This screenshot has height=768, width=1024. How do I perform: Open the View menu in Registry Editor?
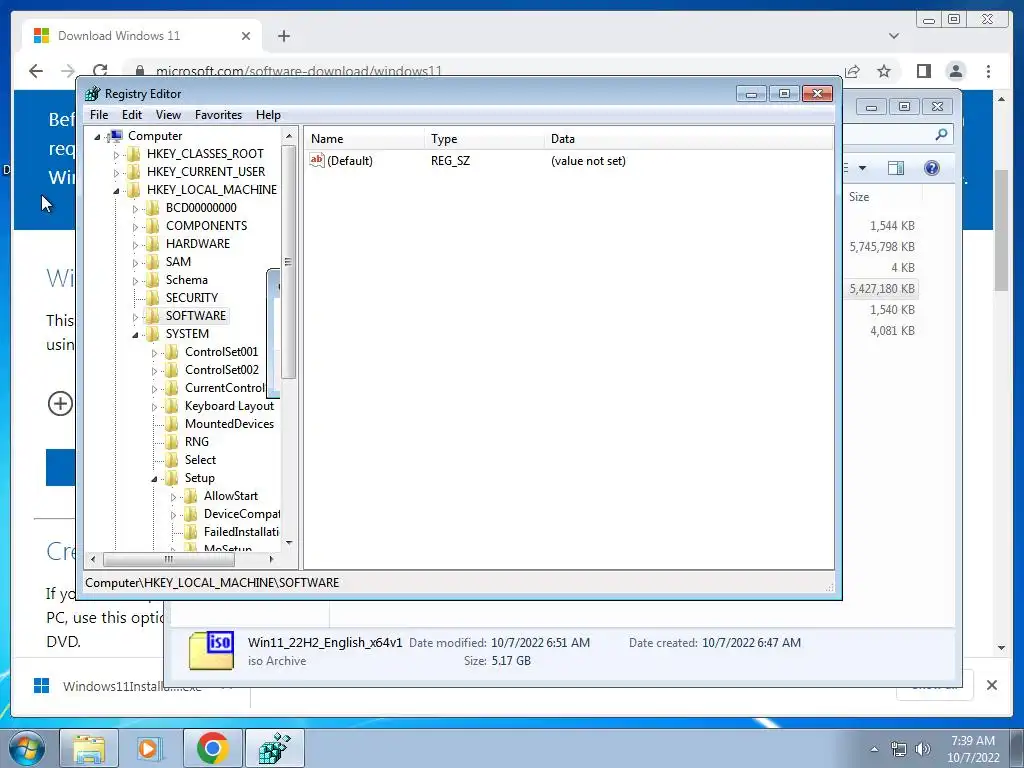pyautogui.click(x=168, y=115)
